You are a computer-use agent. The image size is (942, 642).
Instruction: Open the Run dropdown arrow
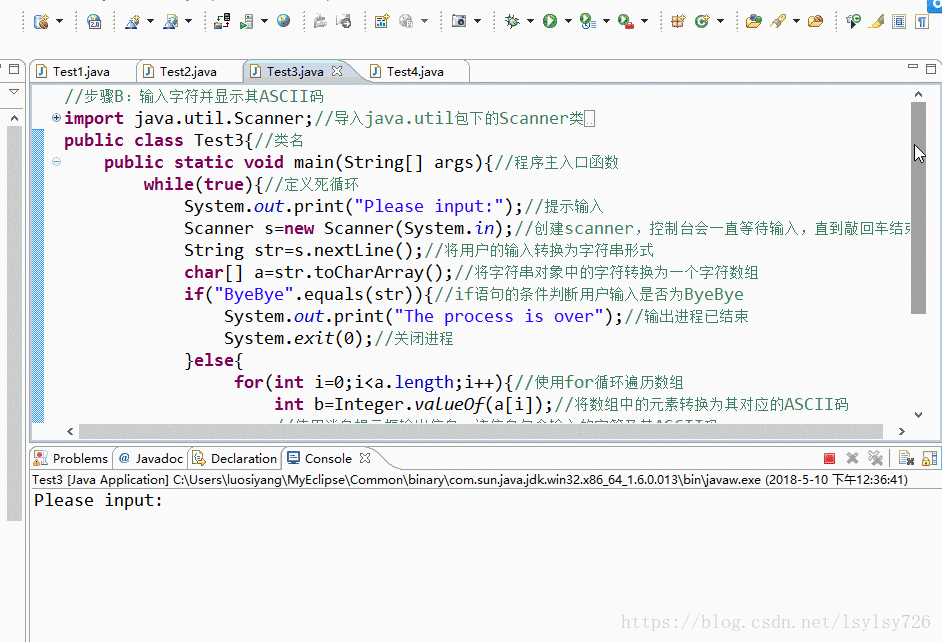pos(568,21)
